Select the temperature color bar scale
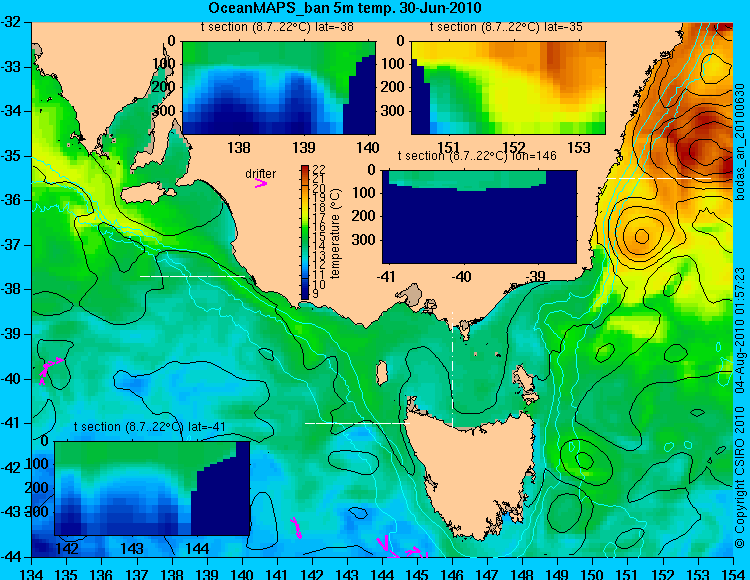Screen dimensions: 750x580 click(305, 232)
